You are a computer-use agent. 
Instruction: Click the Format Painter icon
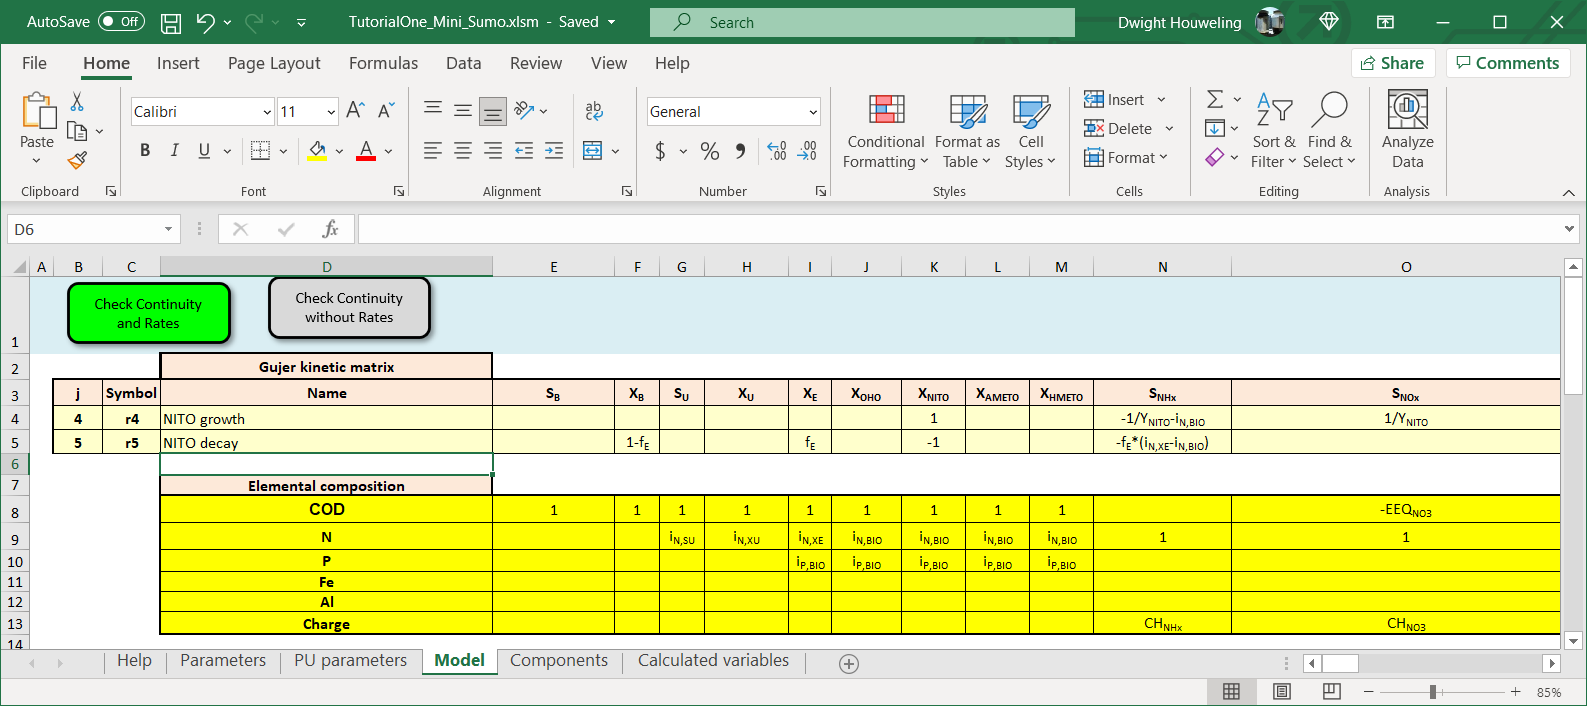[x=77, y=160]
